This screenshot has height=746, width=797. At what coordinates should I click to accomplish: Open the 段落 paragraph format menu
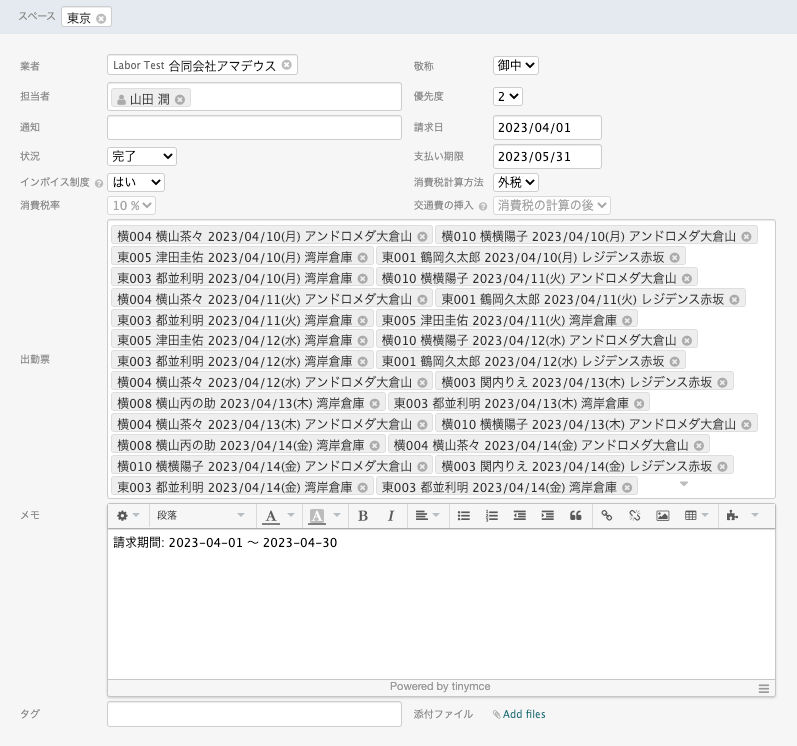(199, 516)
